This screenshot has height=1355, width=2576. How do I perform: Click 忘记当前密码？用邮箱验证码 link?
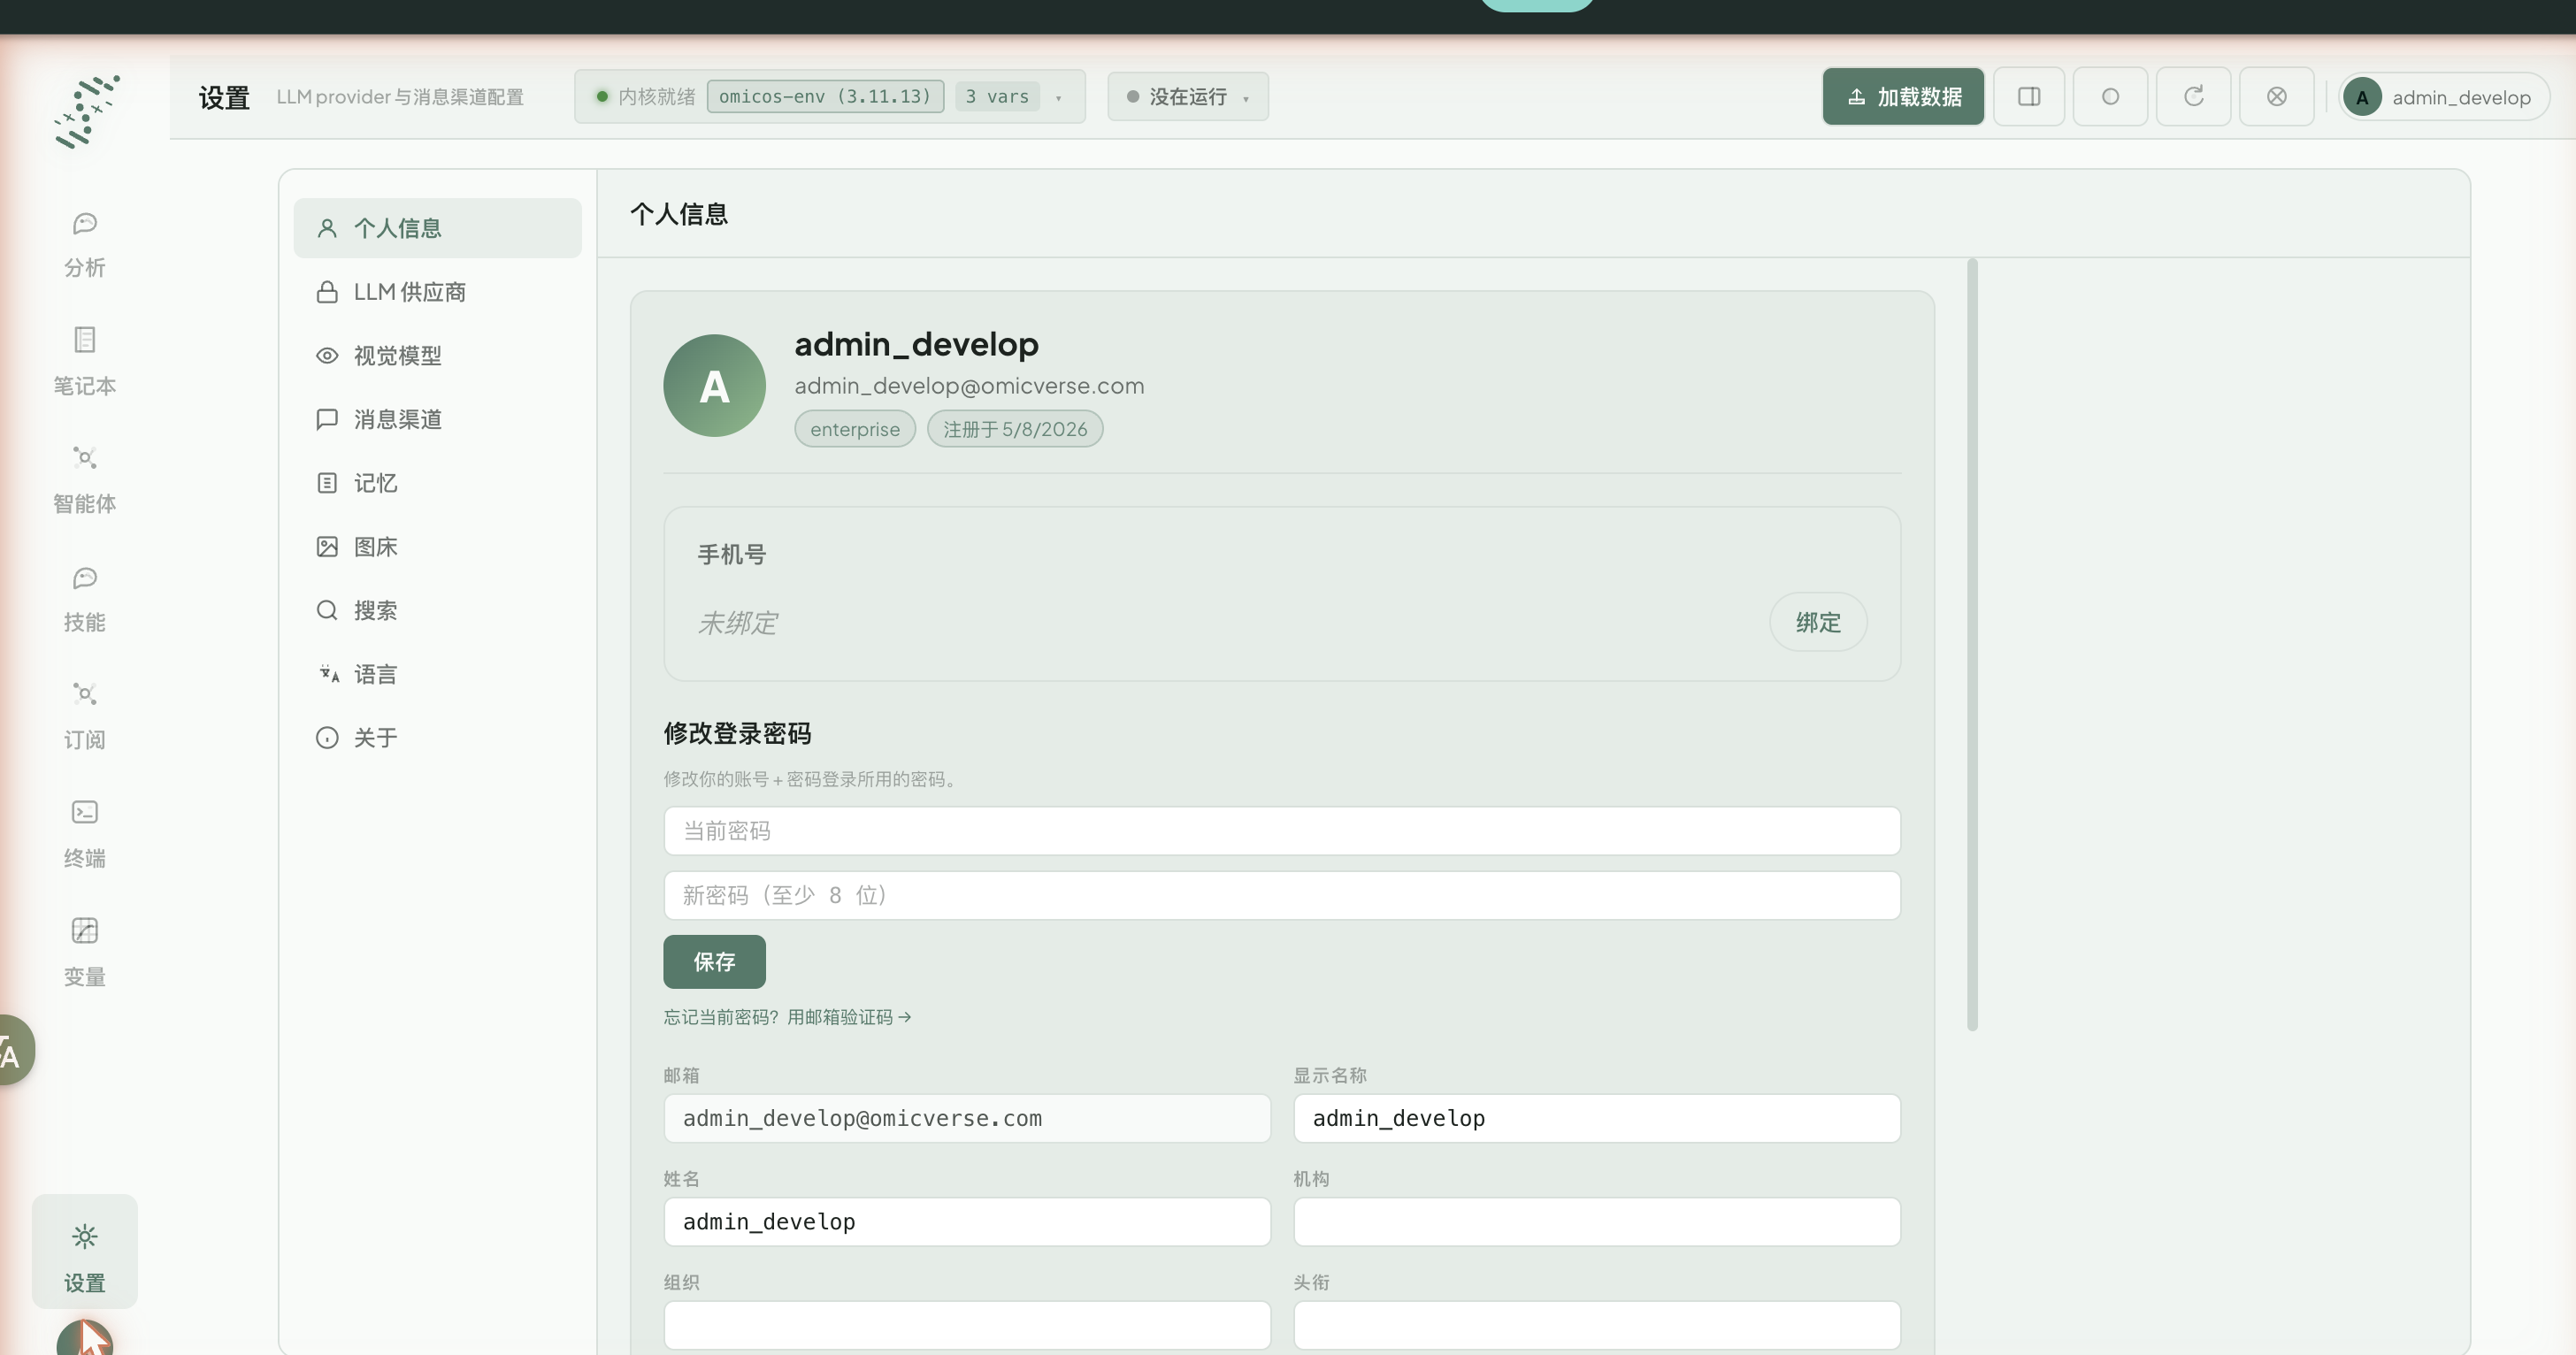(787, 1017)
